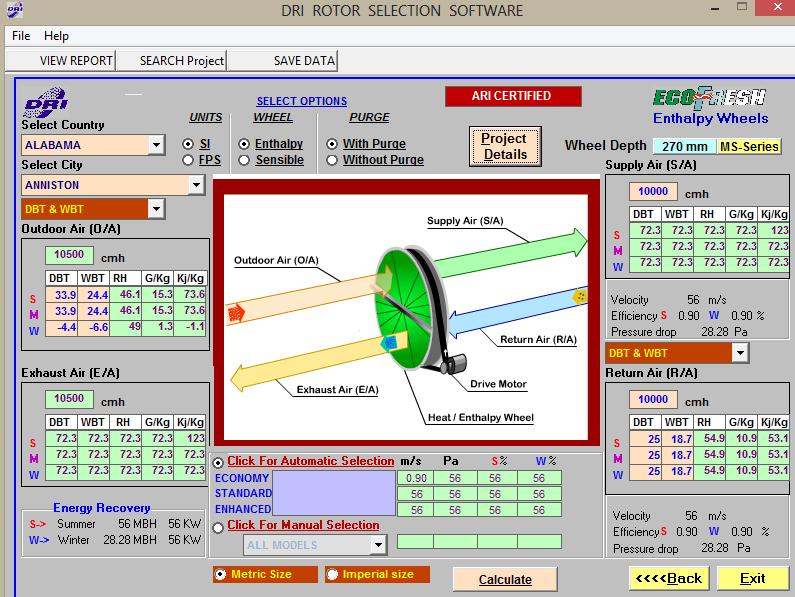795x597 pixels.
Task: Click the ARI CERTIFIED banner
Action: tap(513, 96)
